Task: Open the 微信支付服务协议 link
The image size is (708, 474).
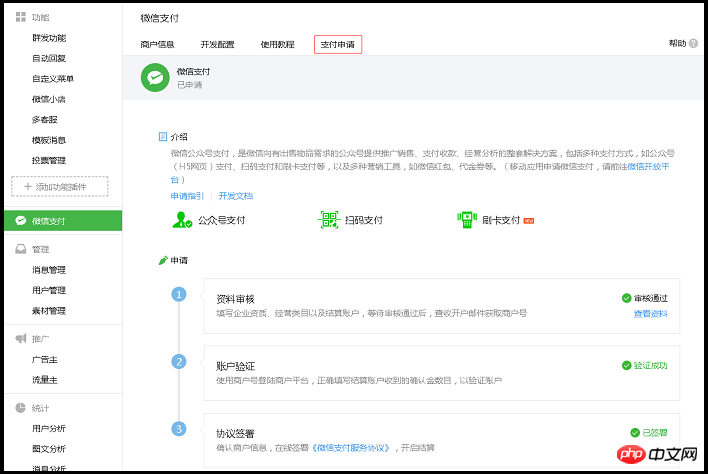Action: [351, 448]
